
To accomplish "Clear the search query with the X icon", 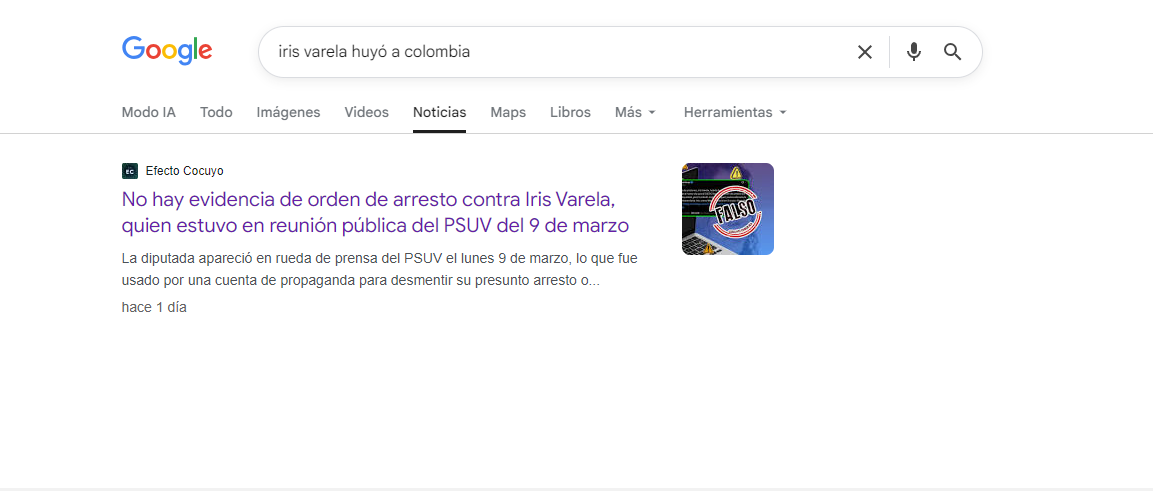I will coord(865,52).
